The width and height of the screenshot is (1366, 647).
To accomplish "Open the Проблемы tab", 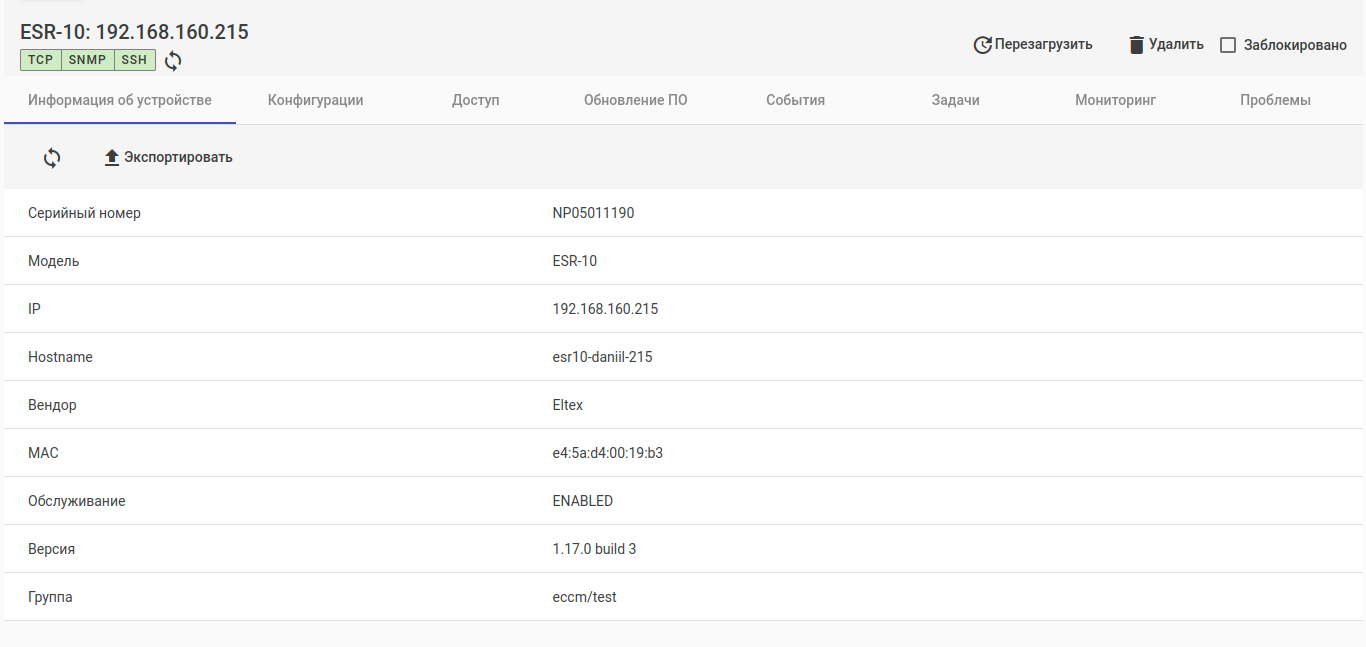I will [1275, 100].
